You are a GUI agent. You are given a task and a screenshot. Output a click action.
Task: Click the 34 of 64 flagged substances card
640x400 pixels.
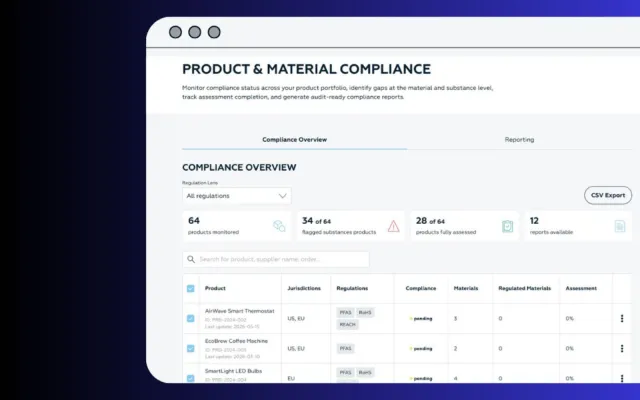point(351,226)
